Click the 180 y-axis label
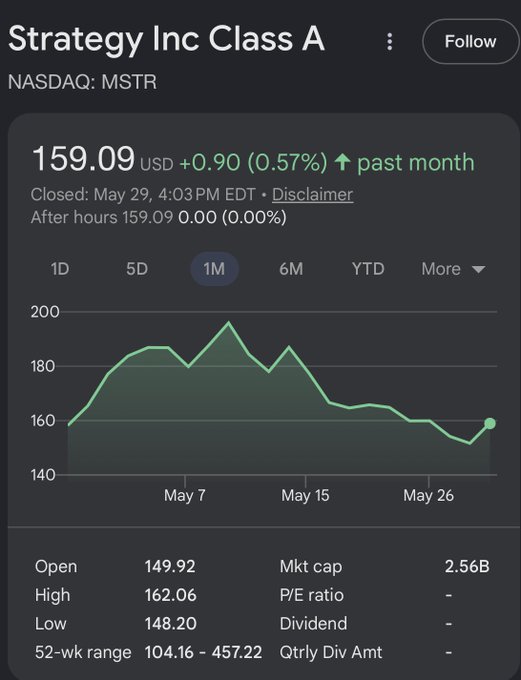Screen dimensions: 521x680 point(43,366)
